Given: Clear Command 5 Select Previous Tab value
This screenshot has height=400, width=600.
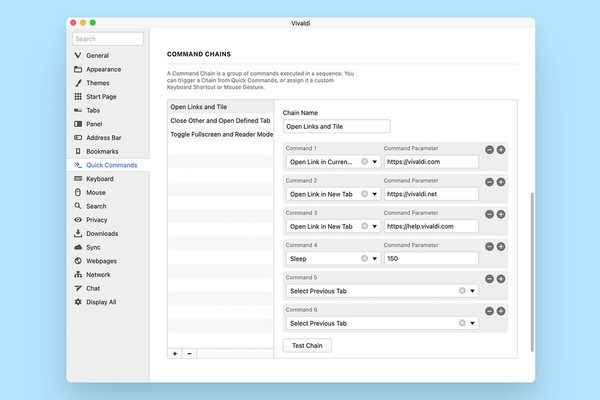Looking at the screenshot, I should click(x=462, y=291).
